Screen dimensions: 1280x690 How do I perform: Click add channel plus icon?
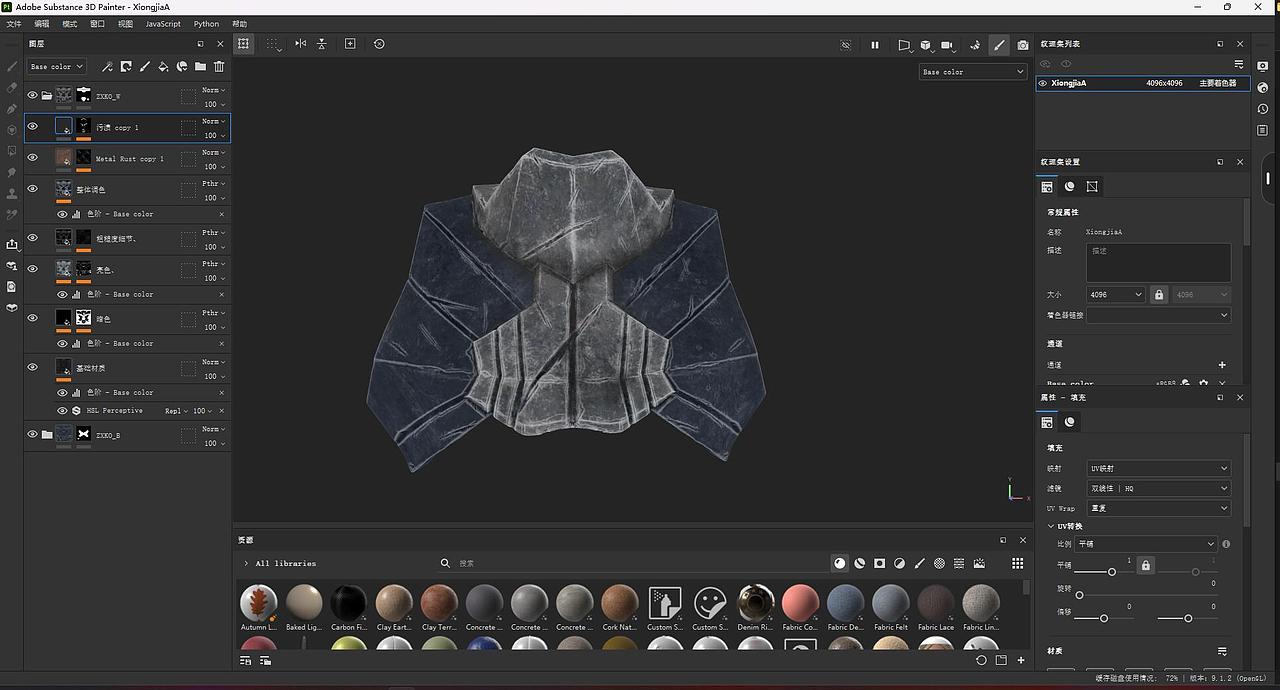(1222, 365)
